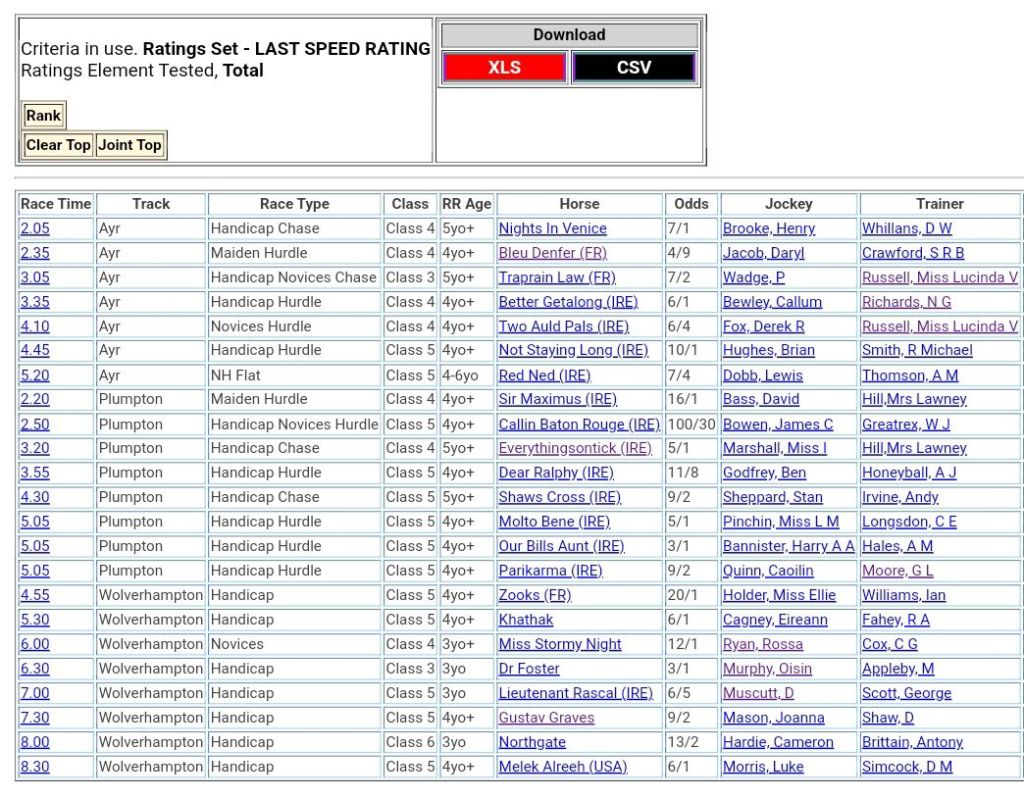Click the 6.00 Wolverhampton race time
Viewport: 1024px width, 800px height.
pos(35,644)
